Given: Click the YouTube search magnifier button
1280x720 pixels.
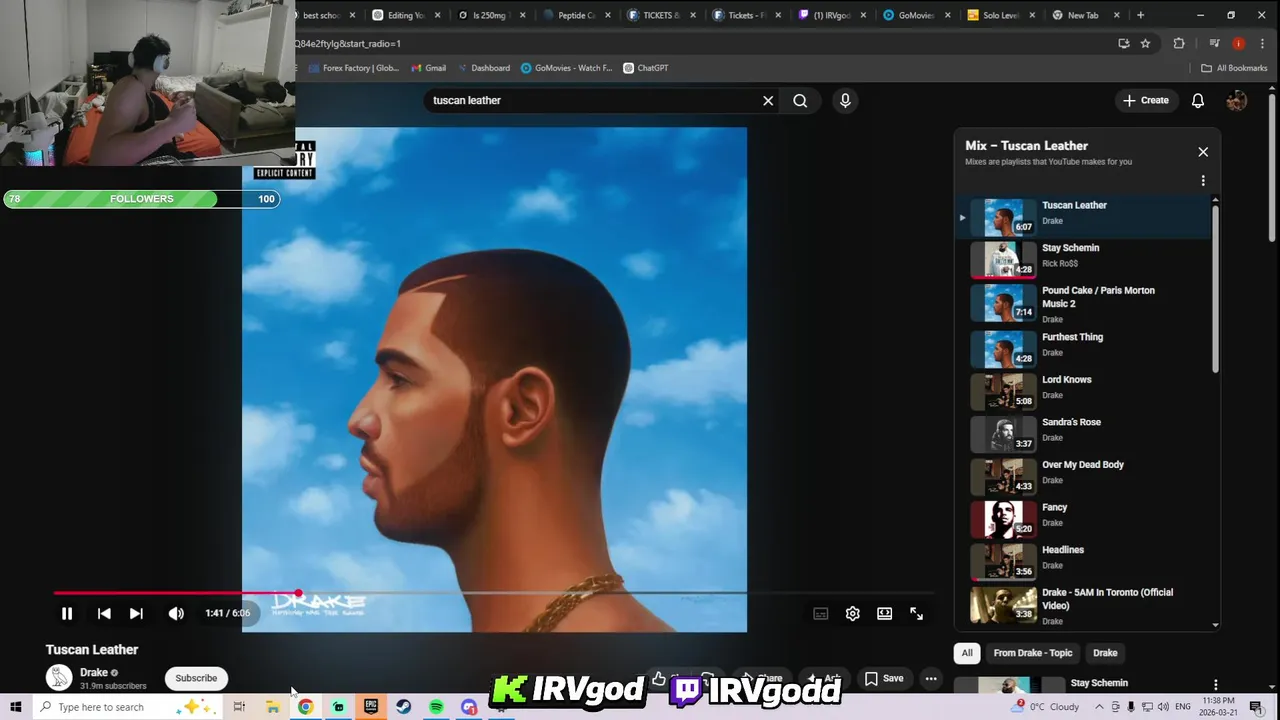Looking at the screenshot, I should [x=800, y=100].
